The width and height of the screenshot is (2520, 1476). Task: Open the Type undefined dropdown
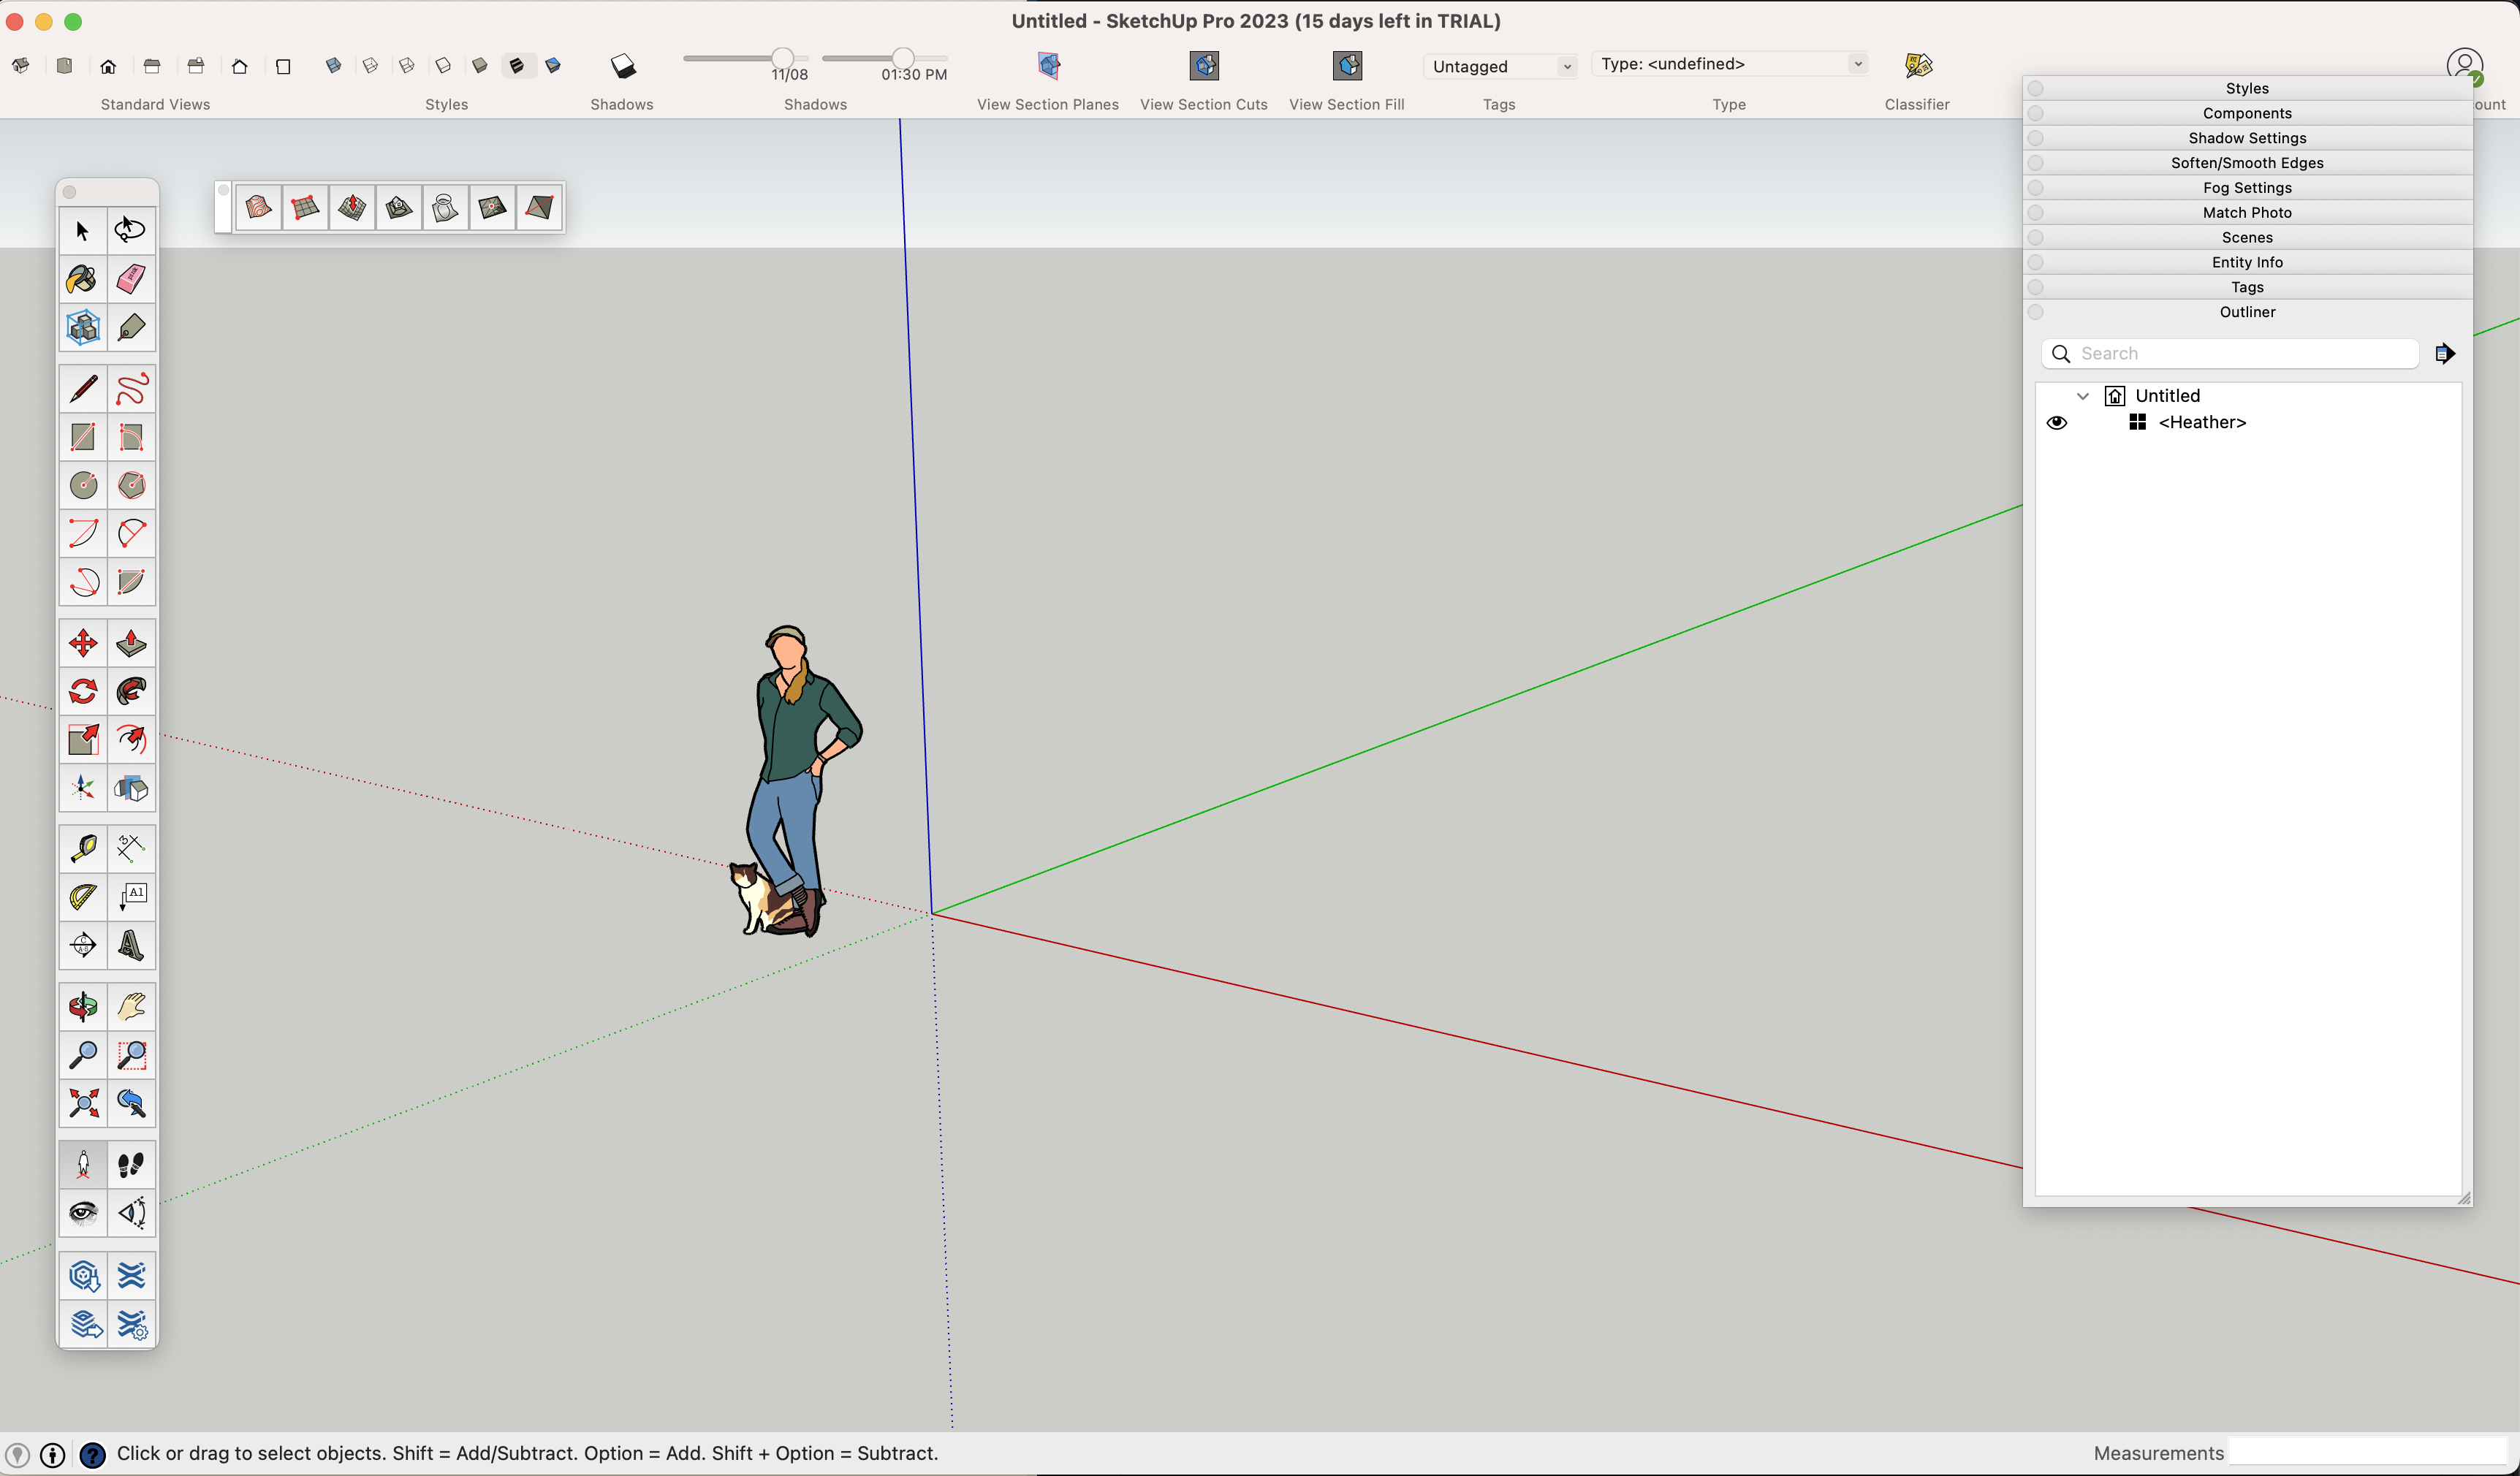[1728, 64]
